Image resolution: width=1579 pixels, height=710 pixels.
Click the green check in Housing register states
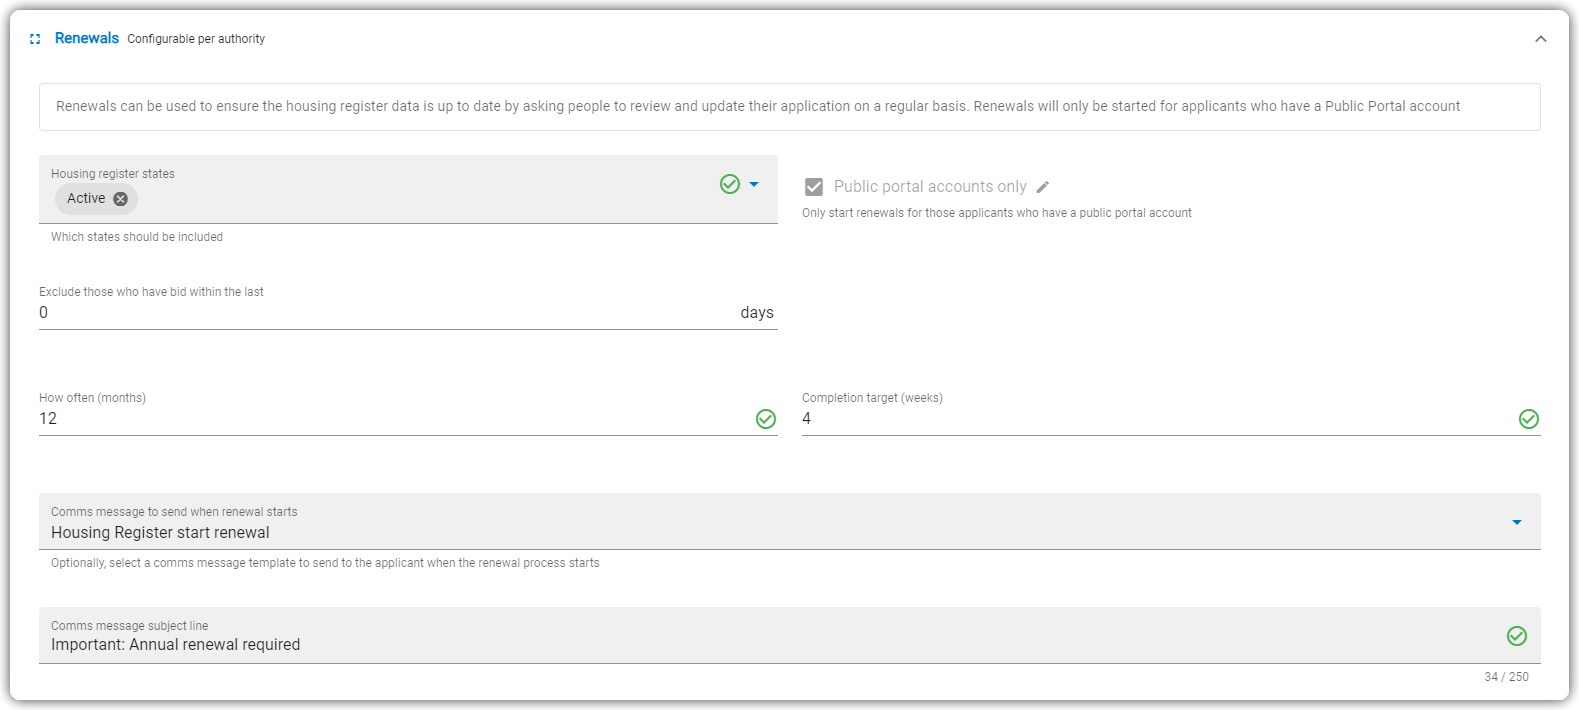(x=730, y=184)
